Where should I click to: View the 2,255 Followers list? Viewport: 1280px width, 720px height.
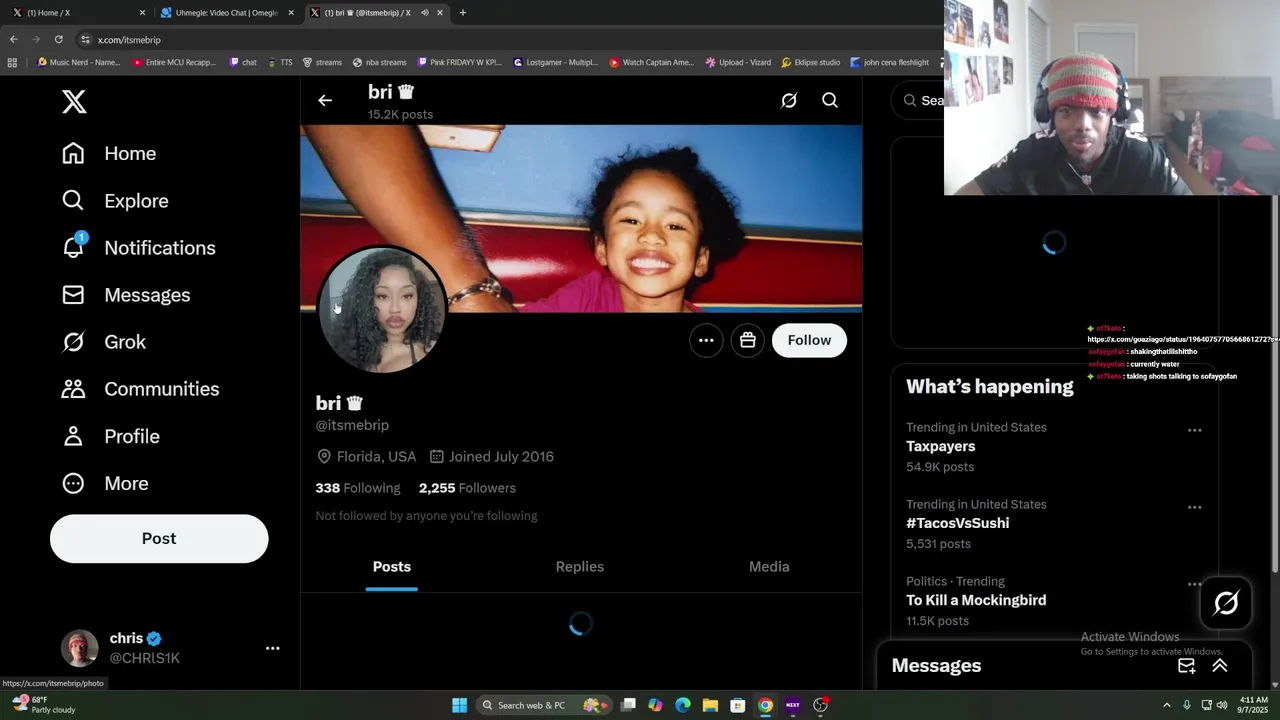467,488
